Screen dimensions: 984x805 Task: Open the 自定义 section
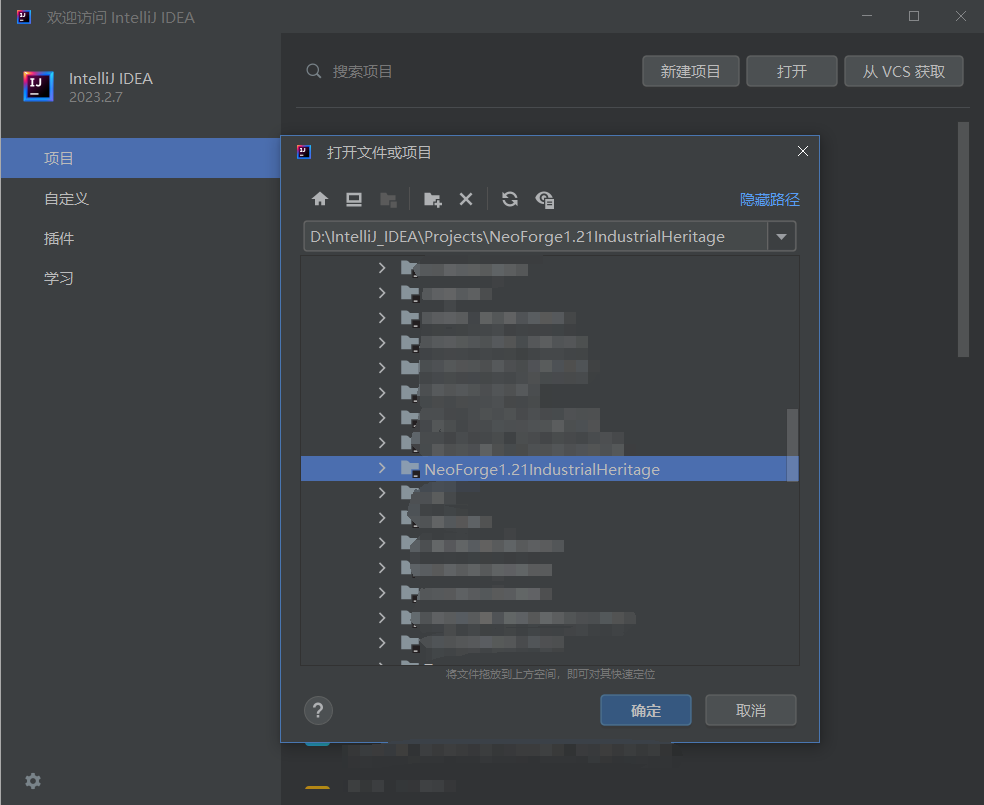66,198
